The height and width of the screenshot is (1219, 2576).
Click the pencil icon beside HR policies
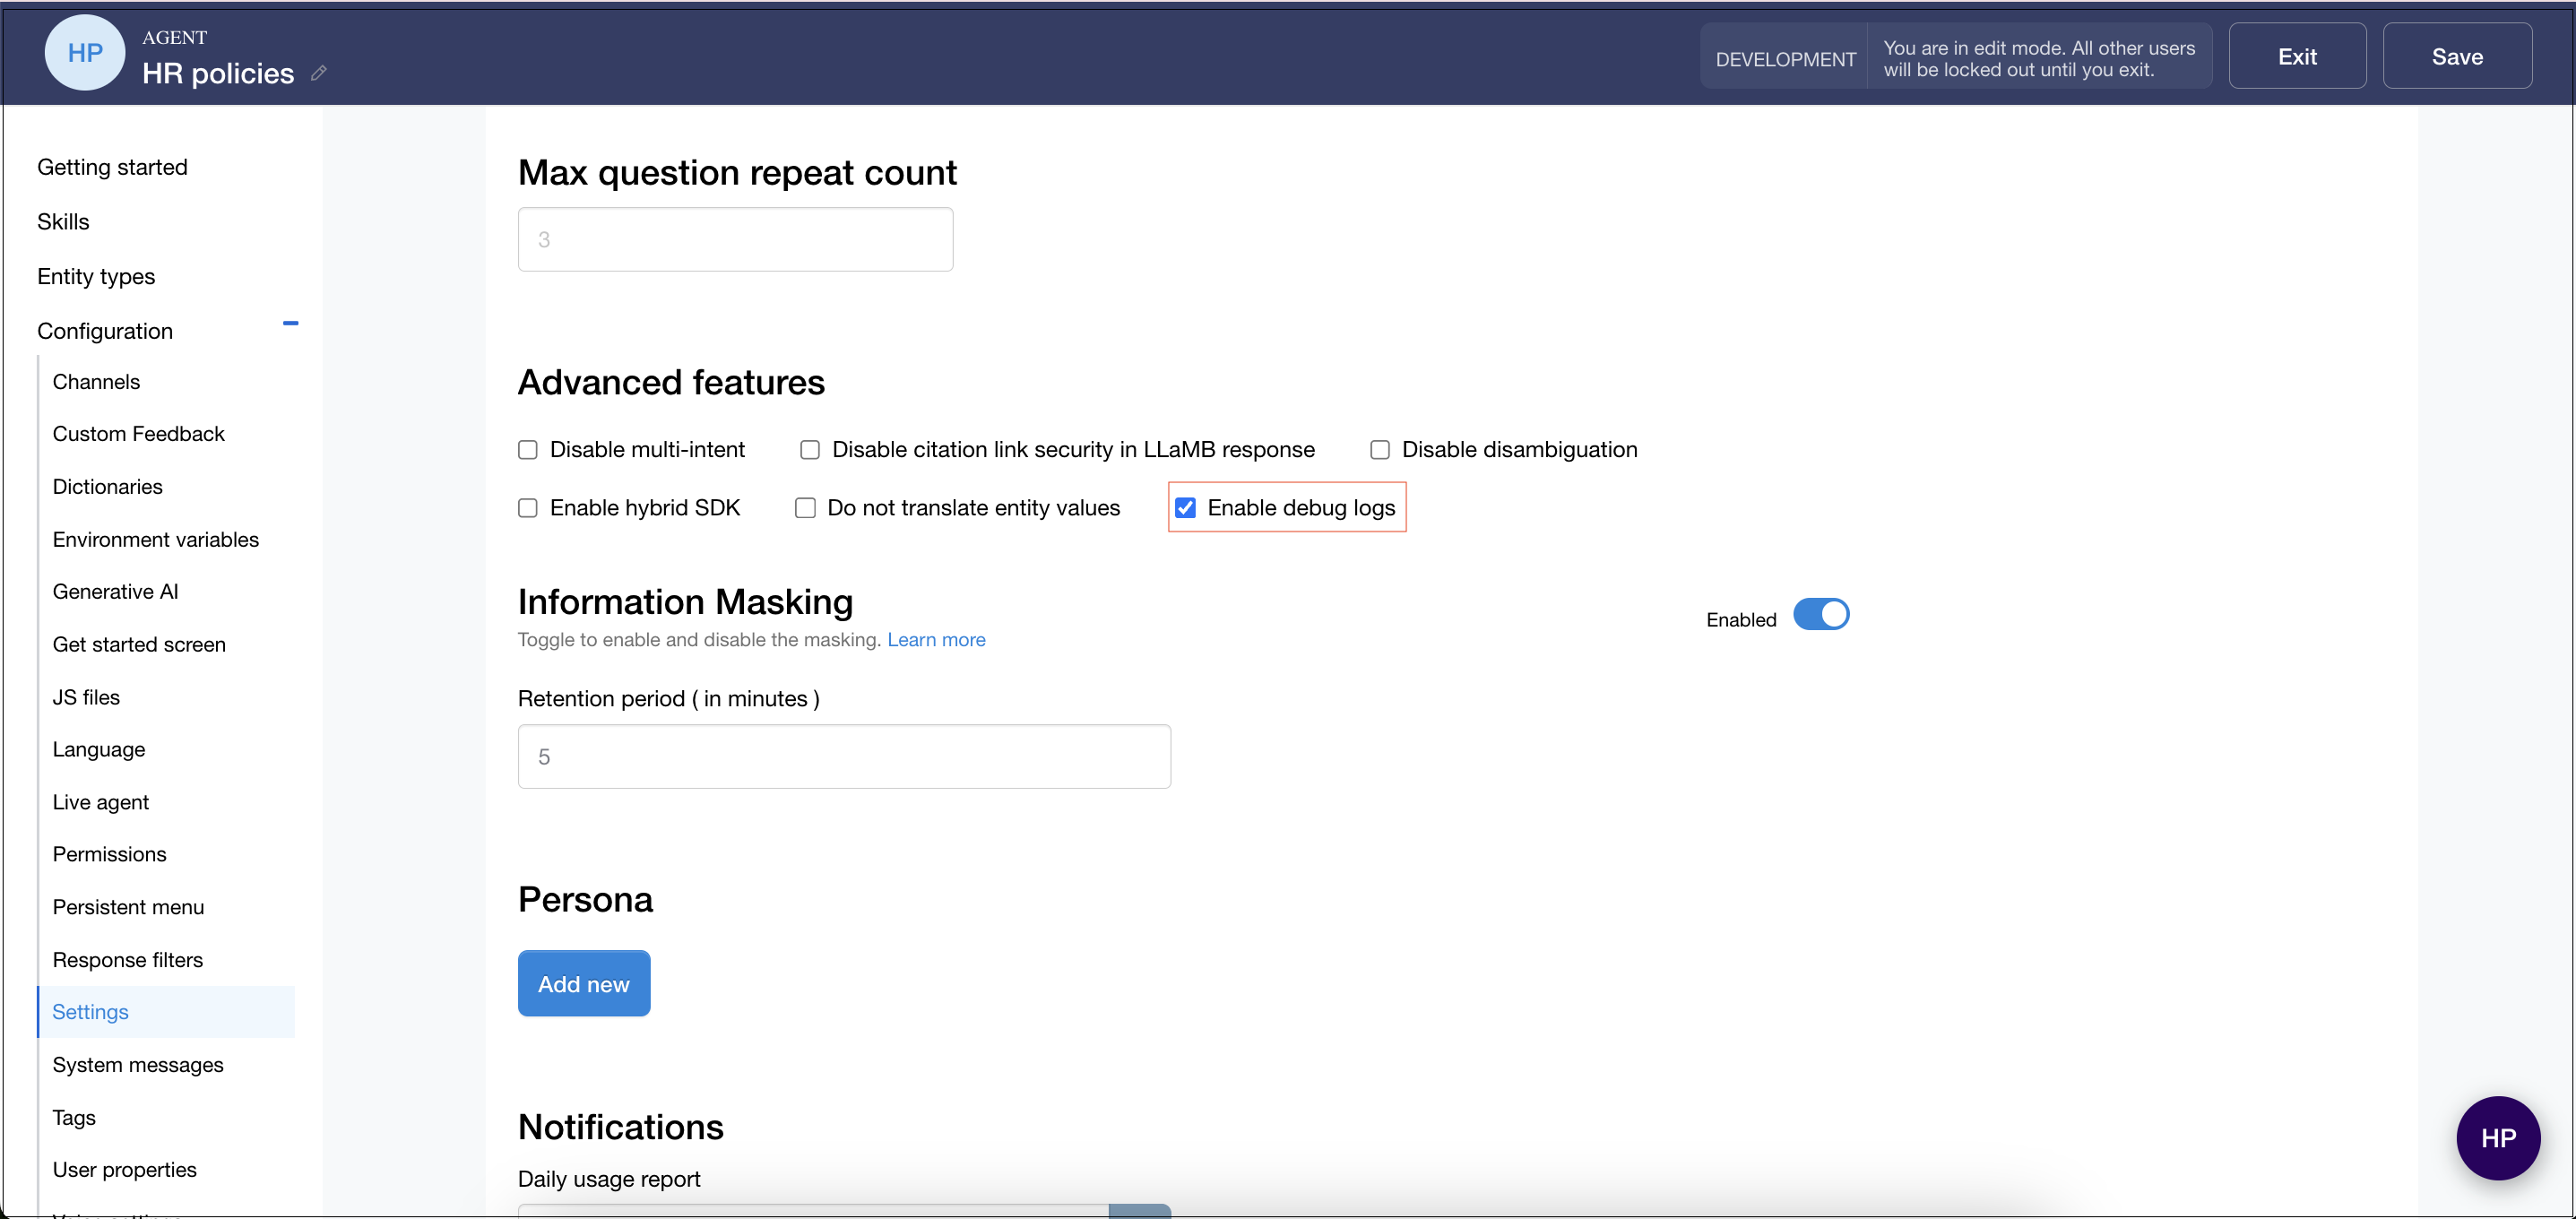(318, 73)
